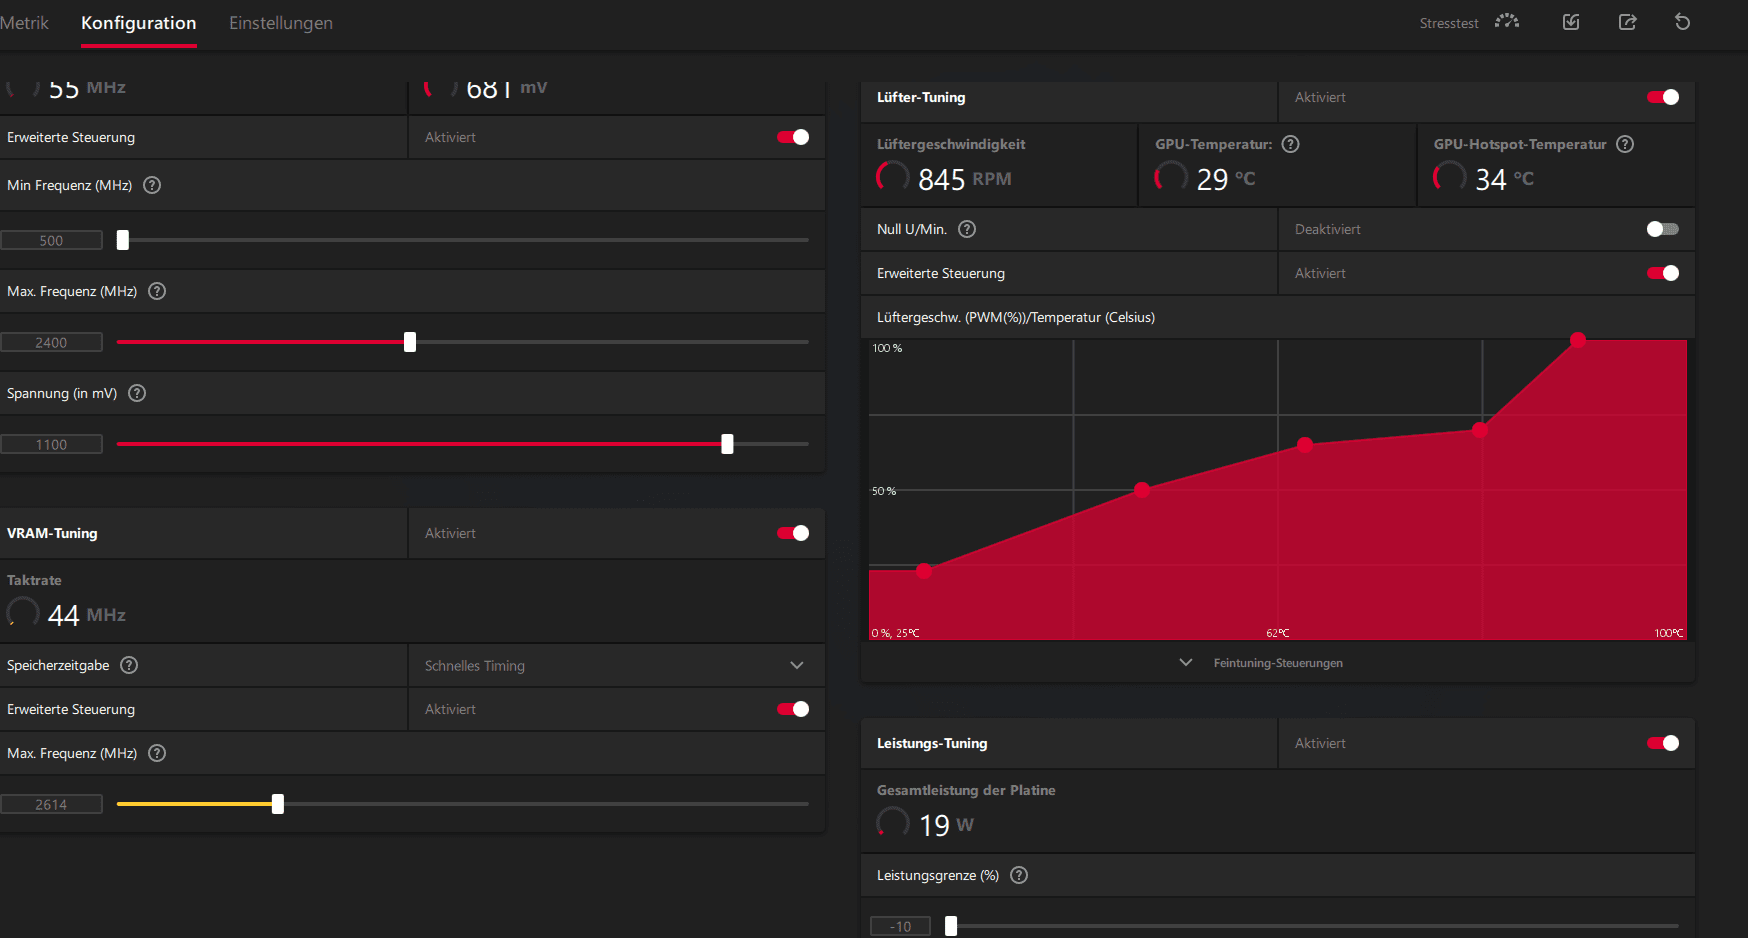The image size is (1748, 938).
Task: Switch to the Metrik tab
Action: [x=24, y=23]
